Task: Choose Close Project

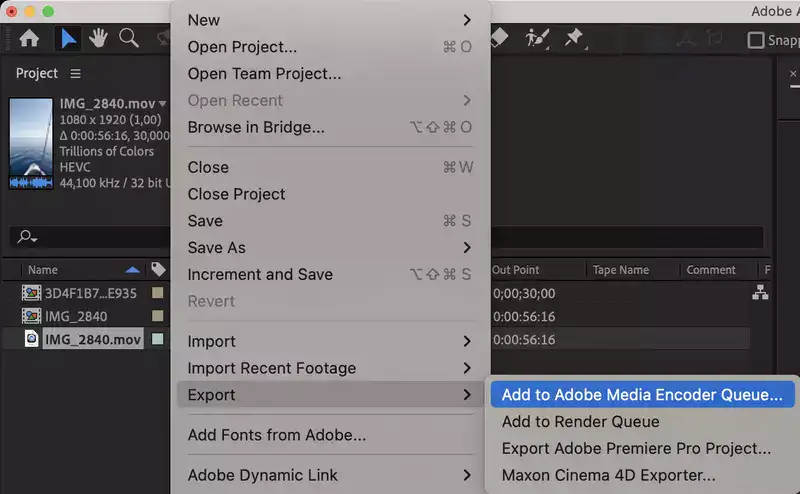Action: 330,194
